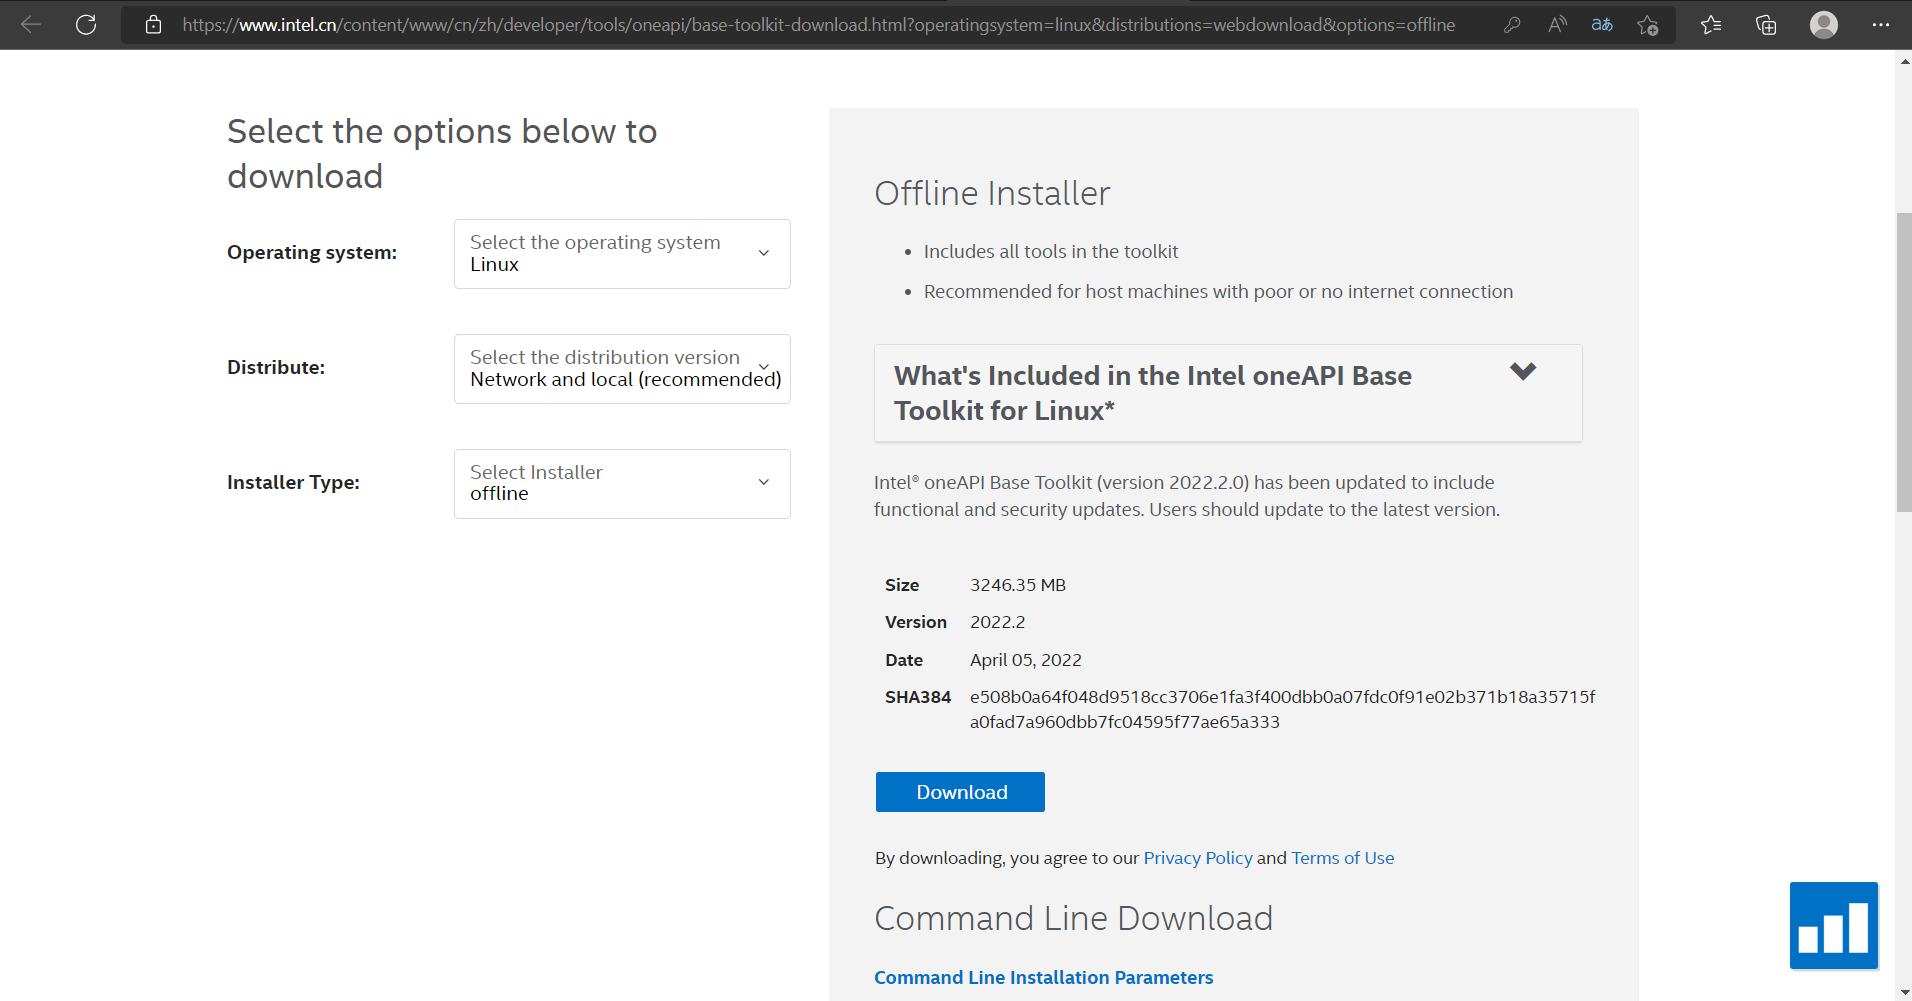
Task: Open the translate page icon
Action: pos(1602,25)
